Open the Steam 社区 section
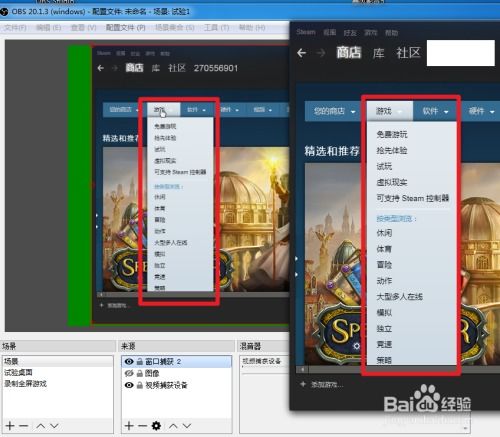500x437 pixels. click(408, 53)
